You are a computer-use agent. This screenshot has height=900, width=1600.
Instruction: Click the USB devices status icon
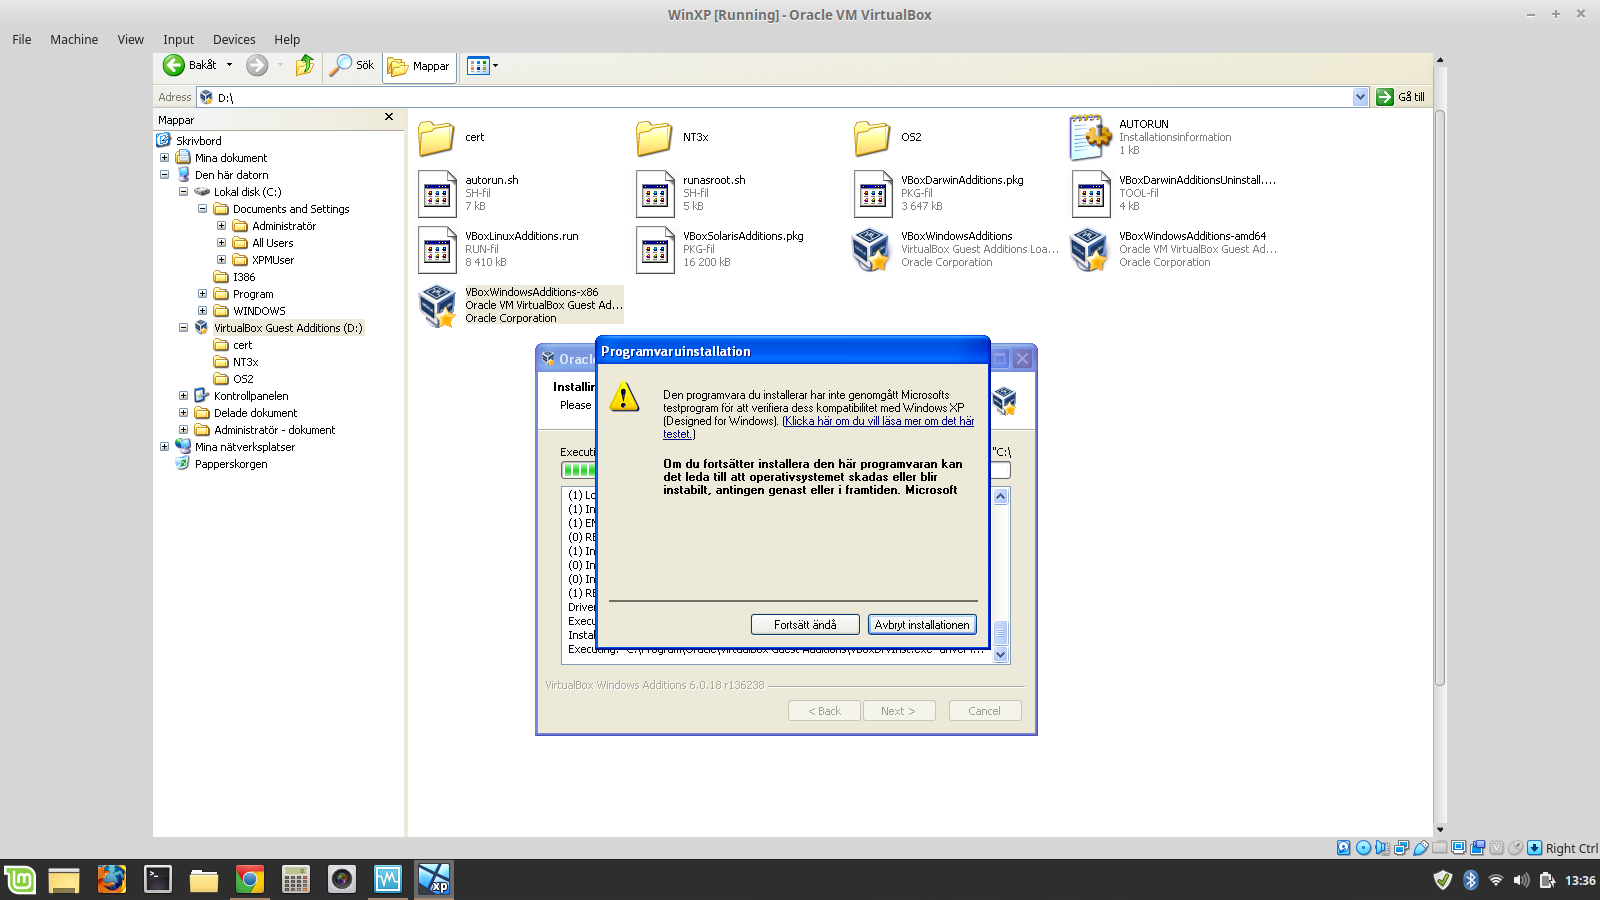(1420, 848)
